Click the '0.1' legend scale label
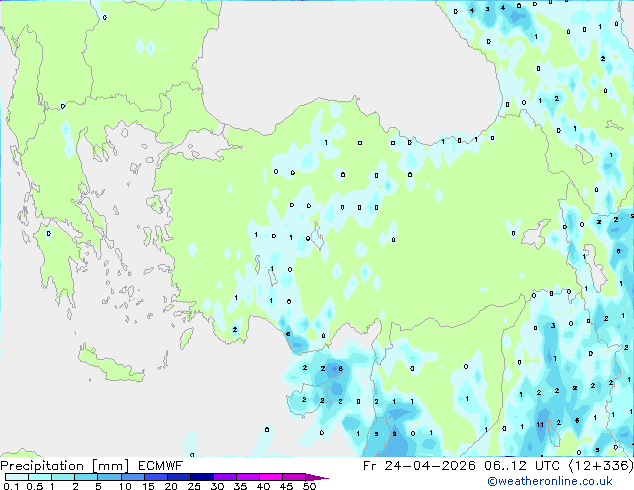This screenshot has height=490, width=634. [x=11, y=486]
